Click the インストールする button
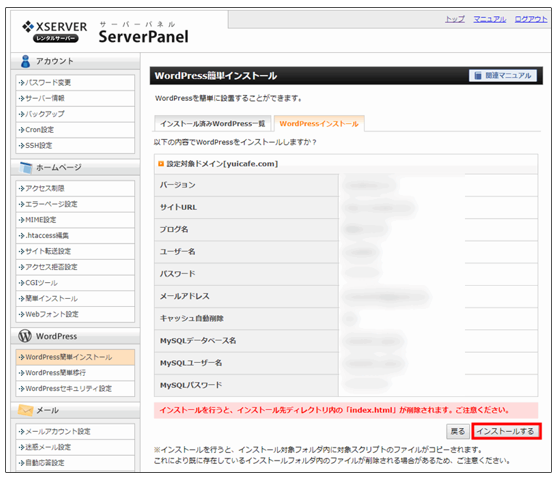555x483 pixels. pos(506,431)
